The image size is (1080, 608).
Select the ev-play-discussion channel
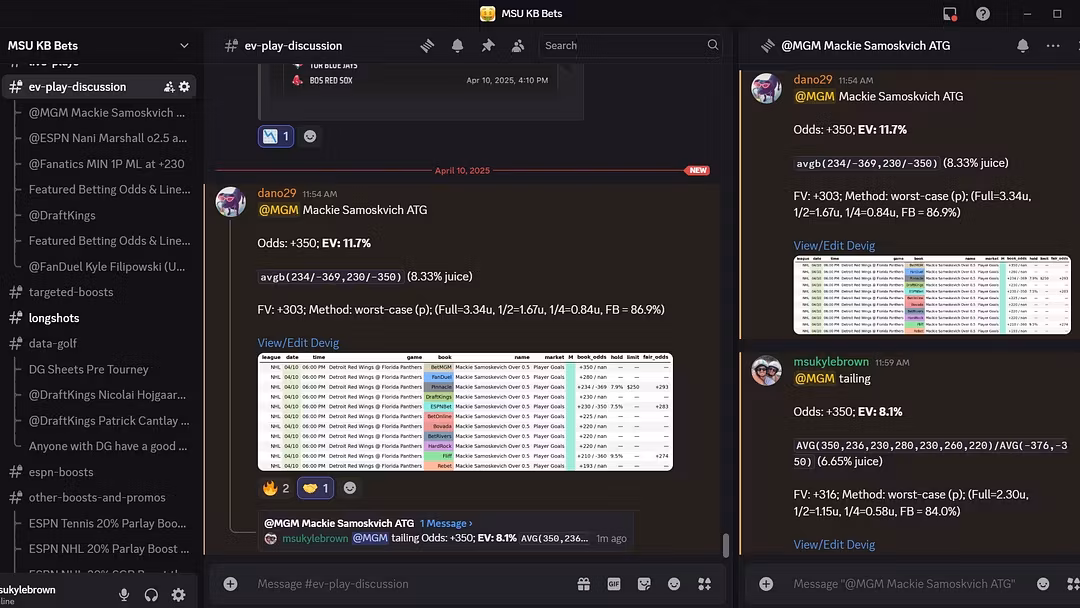pyautogui.click(x=77, y=87)
